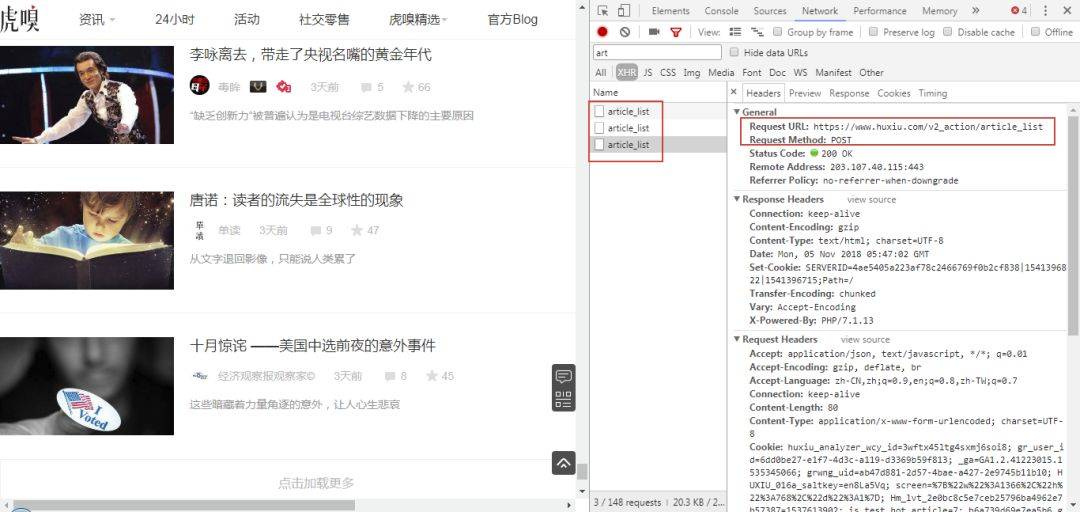Switch to the Elements tab
The width and height of the screenshot is (1080, 512).
pos(670,10)
